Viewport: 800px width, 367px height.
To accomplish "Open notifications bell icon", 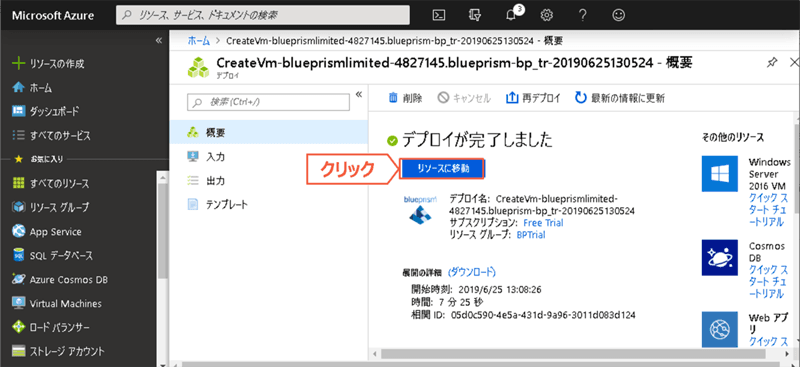I will tap(511, 15).
